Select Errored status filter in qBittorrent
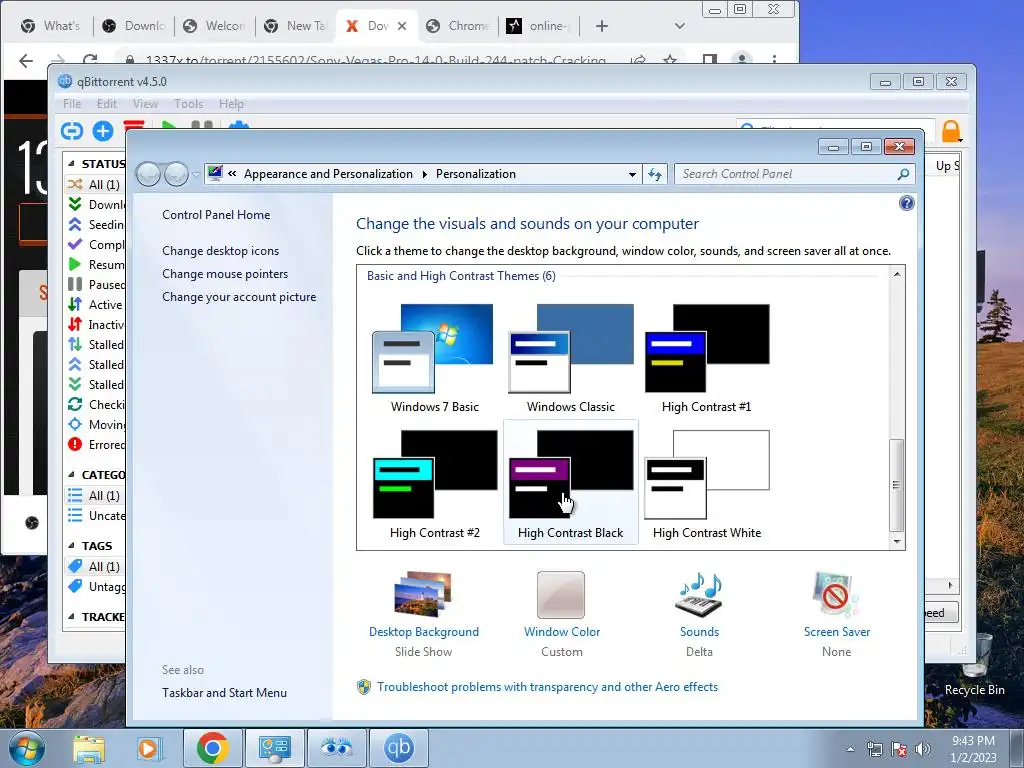1024x768 pixels. tap(95, 445)
